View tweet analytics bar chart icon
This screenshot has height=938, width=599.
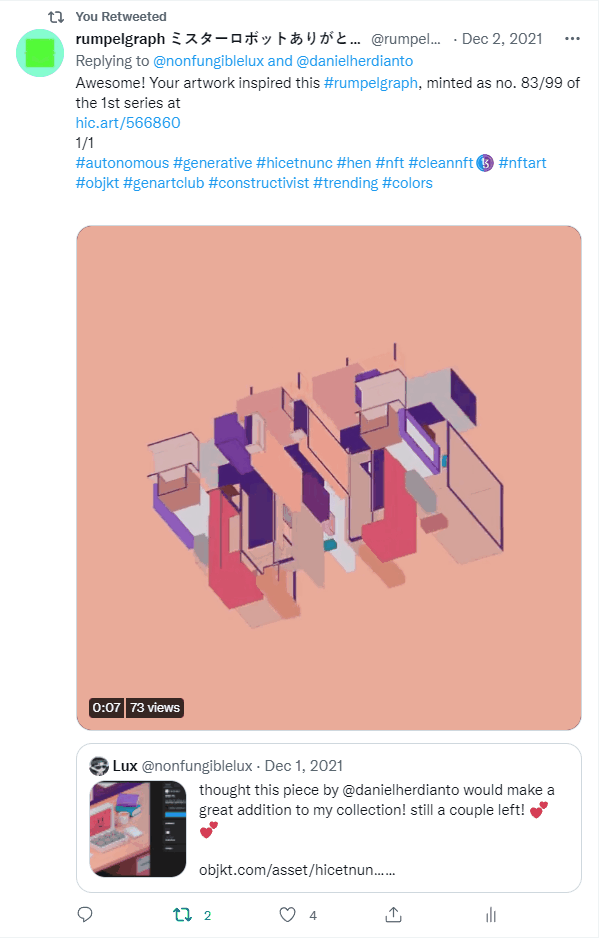click(491, 915)
